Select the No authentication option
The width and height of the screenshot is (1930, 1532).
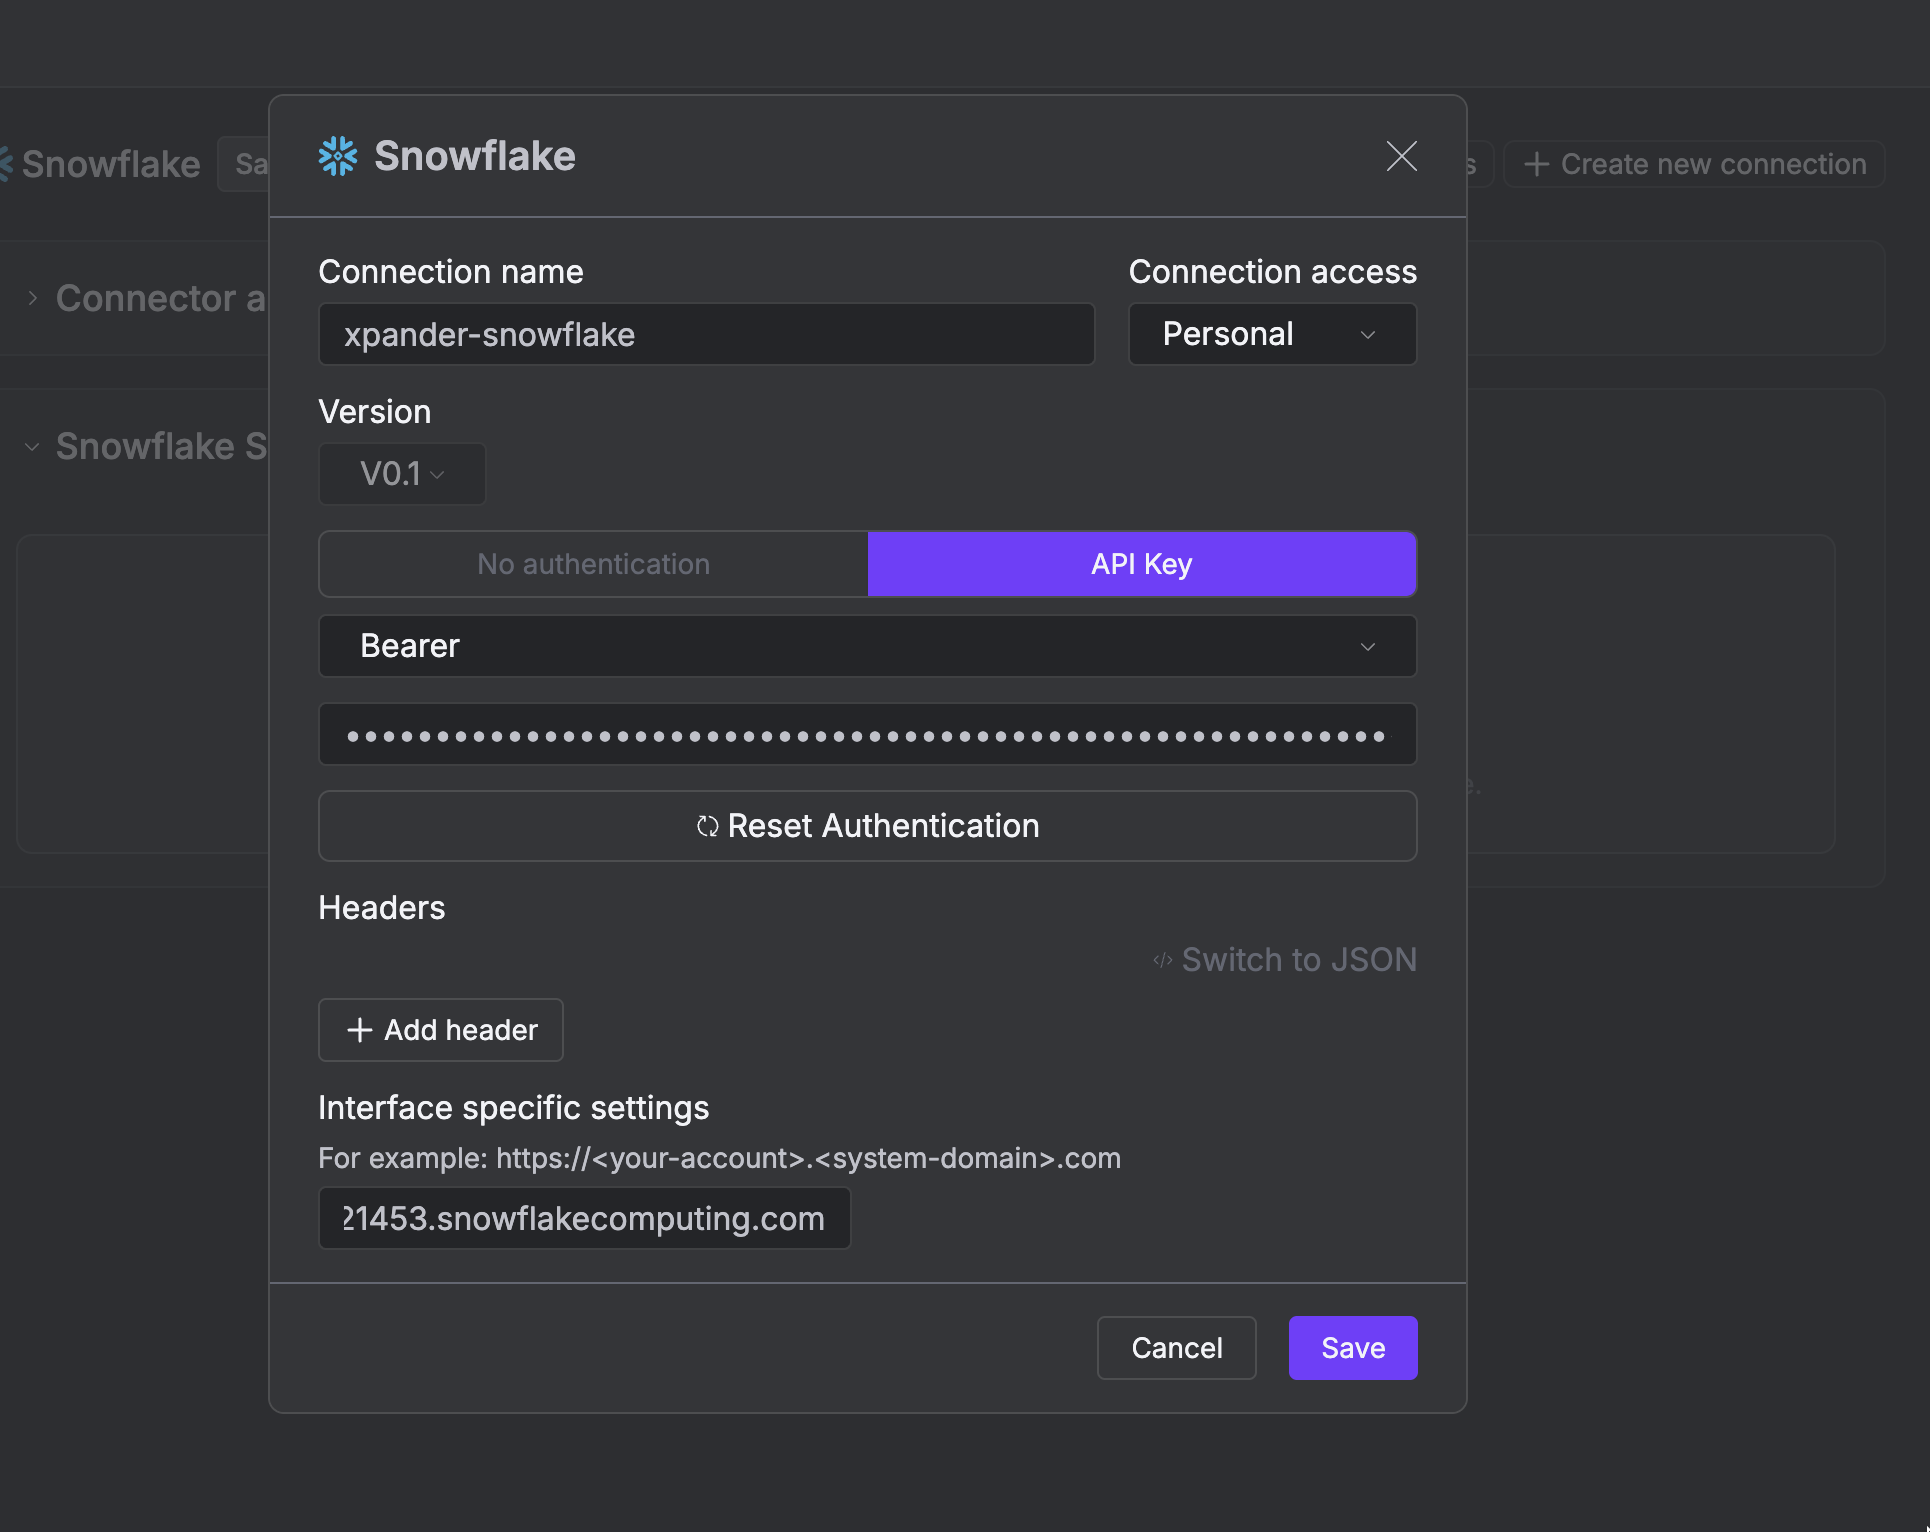click(x=593, y=564)
